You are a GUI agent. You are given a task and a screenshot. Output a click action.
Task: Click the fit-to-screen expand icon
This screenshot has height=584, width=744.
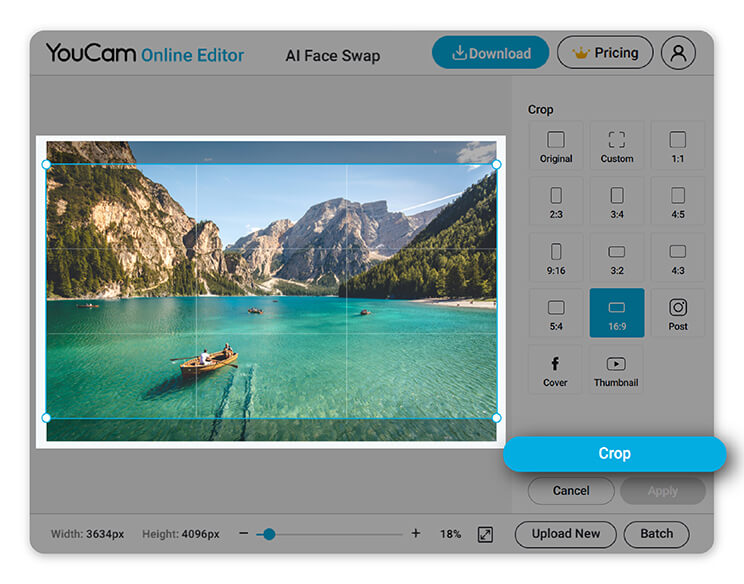[x=485, y=534]
